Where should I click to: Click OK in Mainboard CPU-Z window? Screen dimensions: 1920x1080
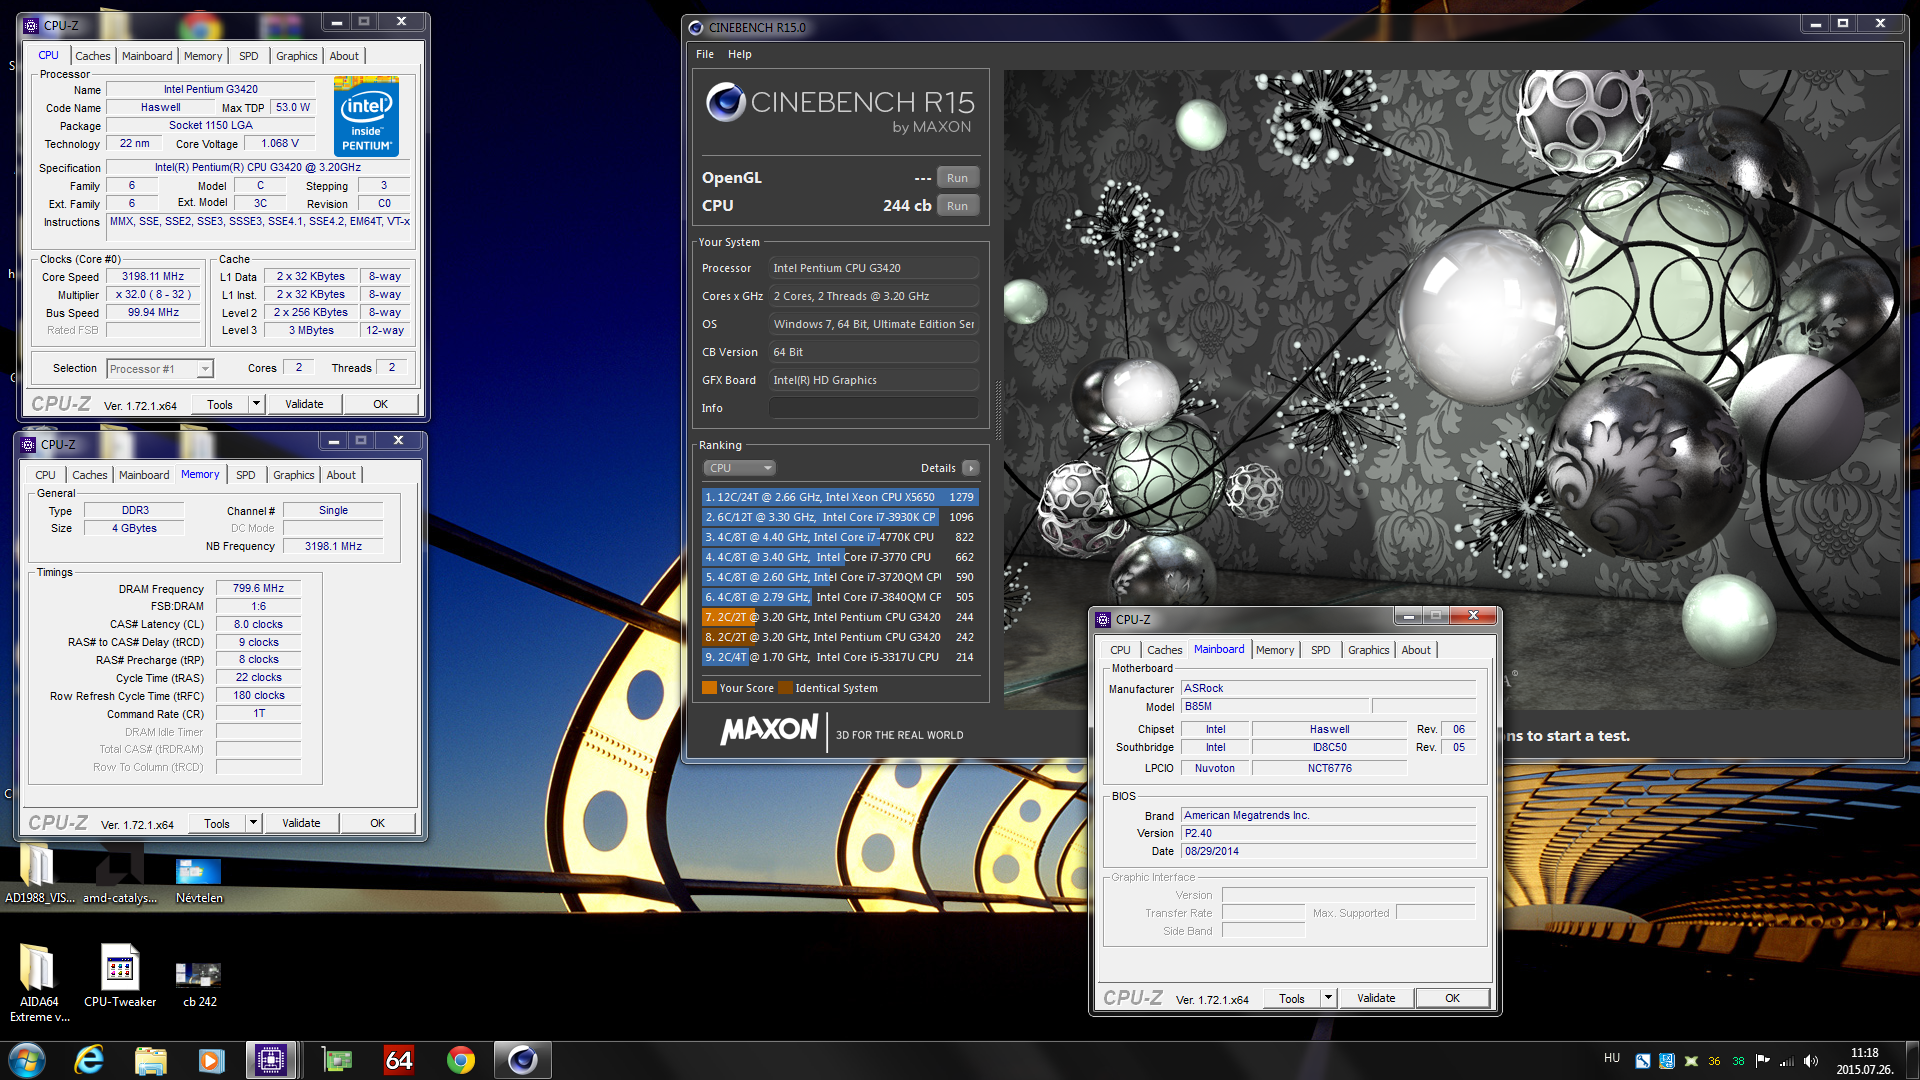pos(1452,998)
